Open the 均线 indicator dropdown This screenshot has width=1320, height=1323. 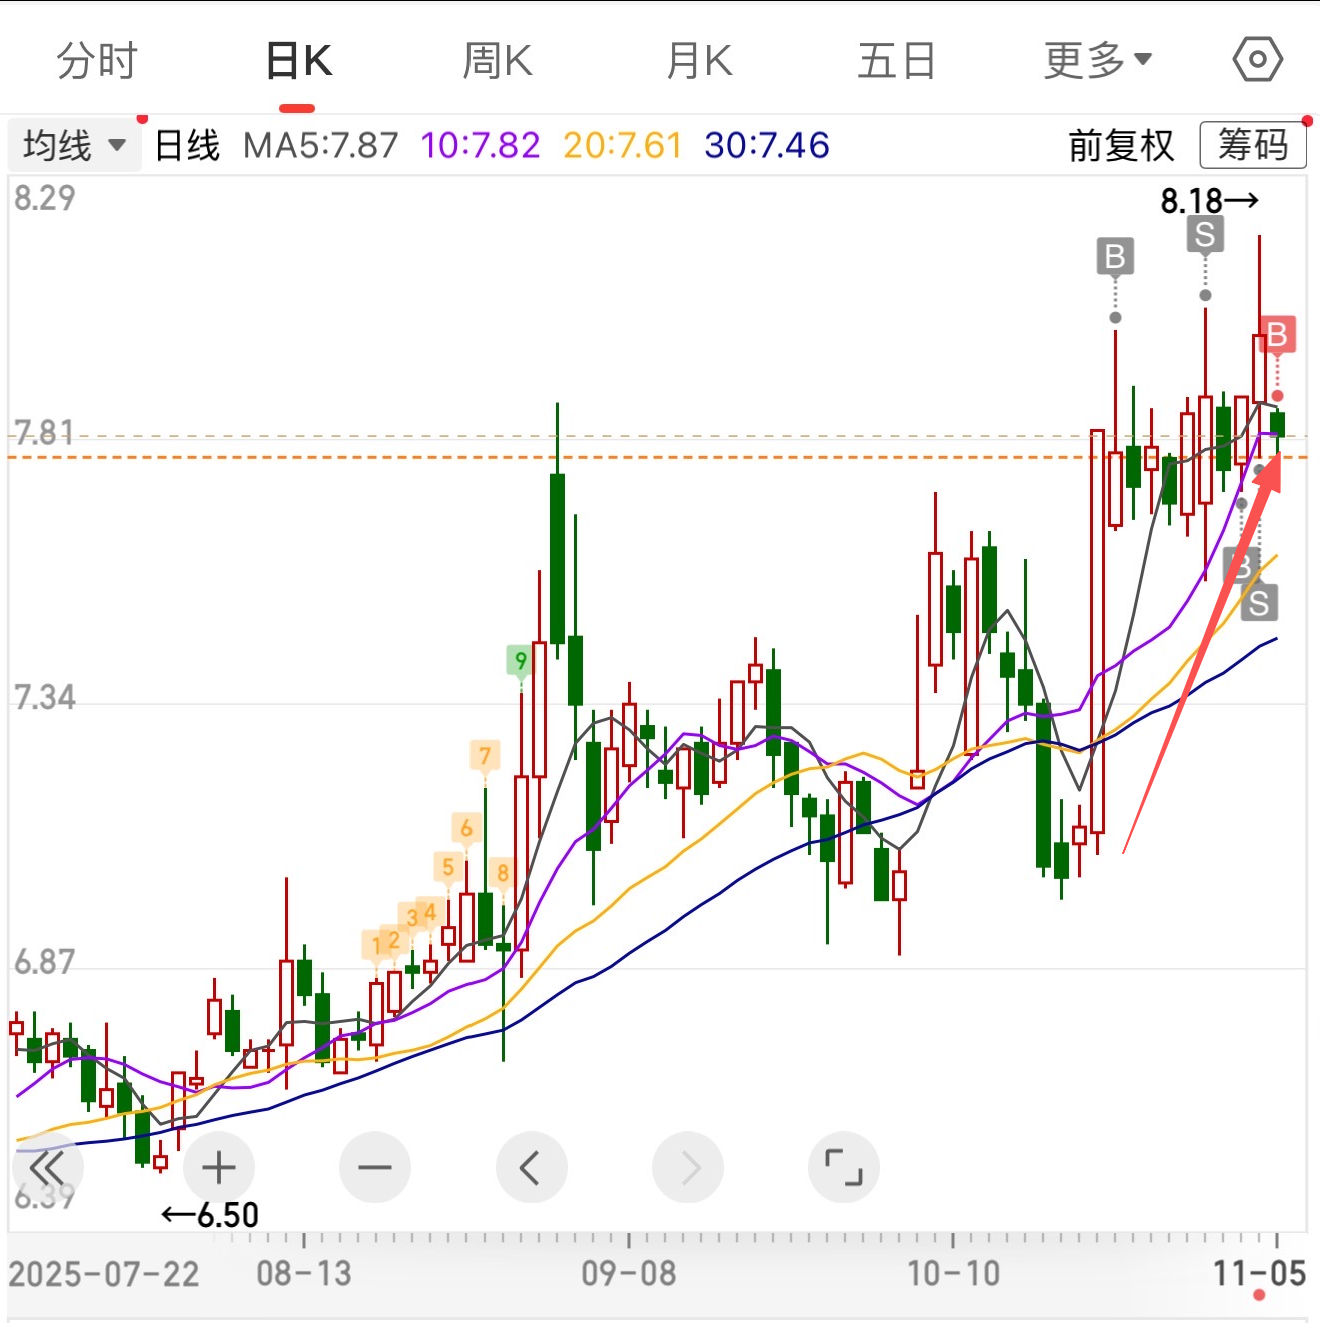73,146
